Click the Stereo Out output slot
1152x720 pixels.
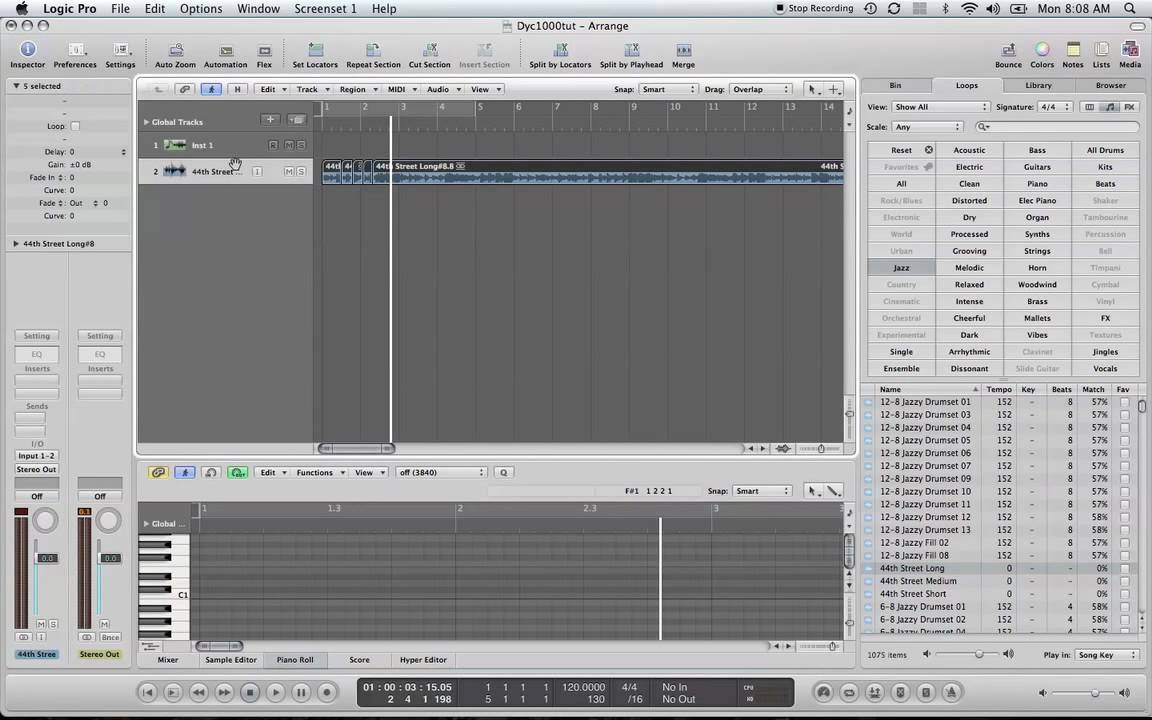37,469
